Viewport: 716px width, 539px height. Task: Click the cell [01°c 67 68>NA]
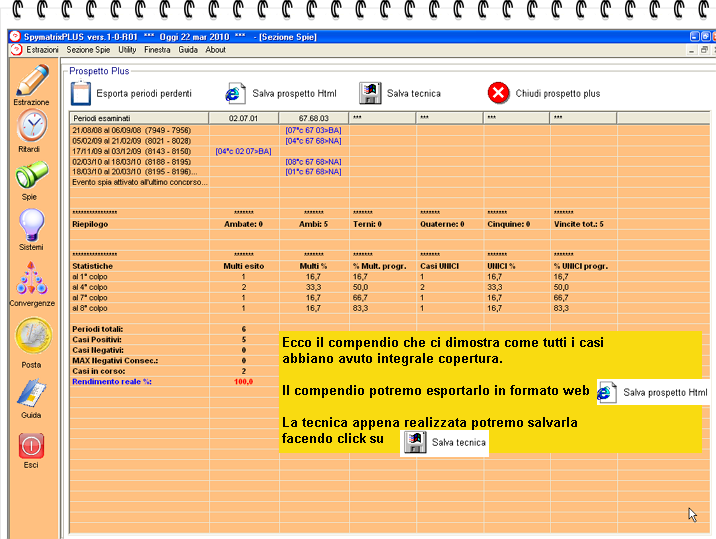[313, 172]
